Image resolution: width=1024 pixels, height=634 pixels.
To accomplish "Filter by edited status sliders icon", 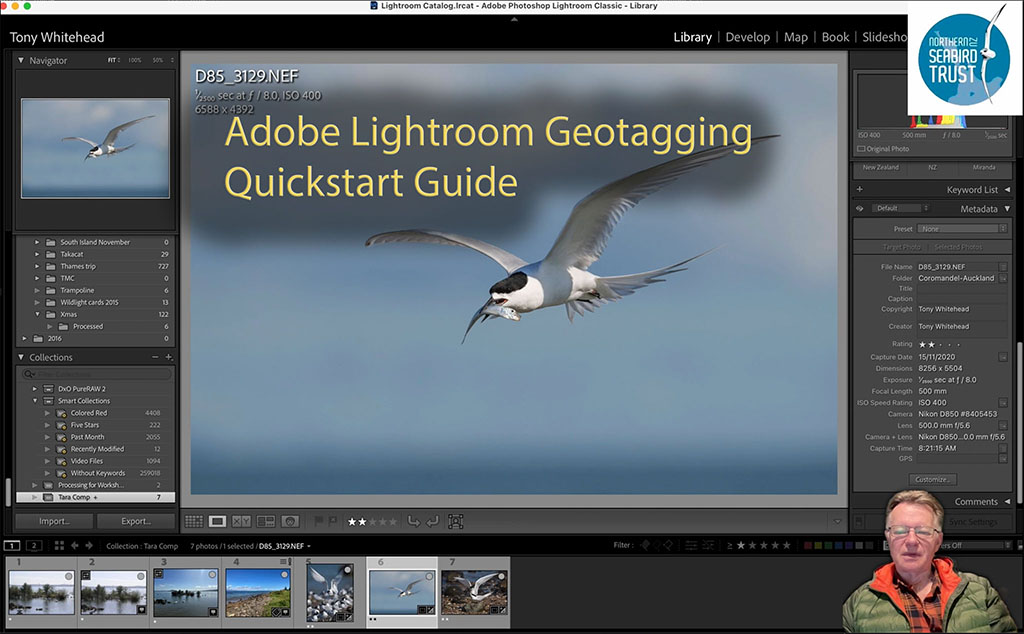I will pos(691,545).
